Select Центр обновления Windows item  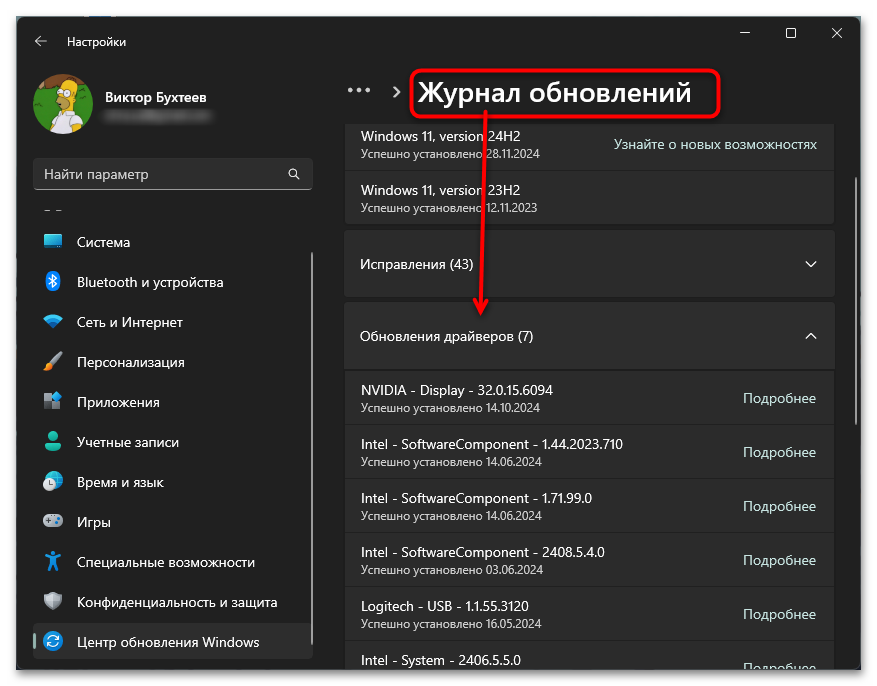[x=172, y=642]
